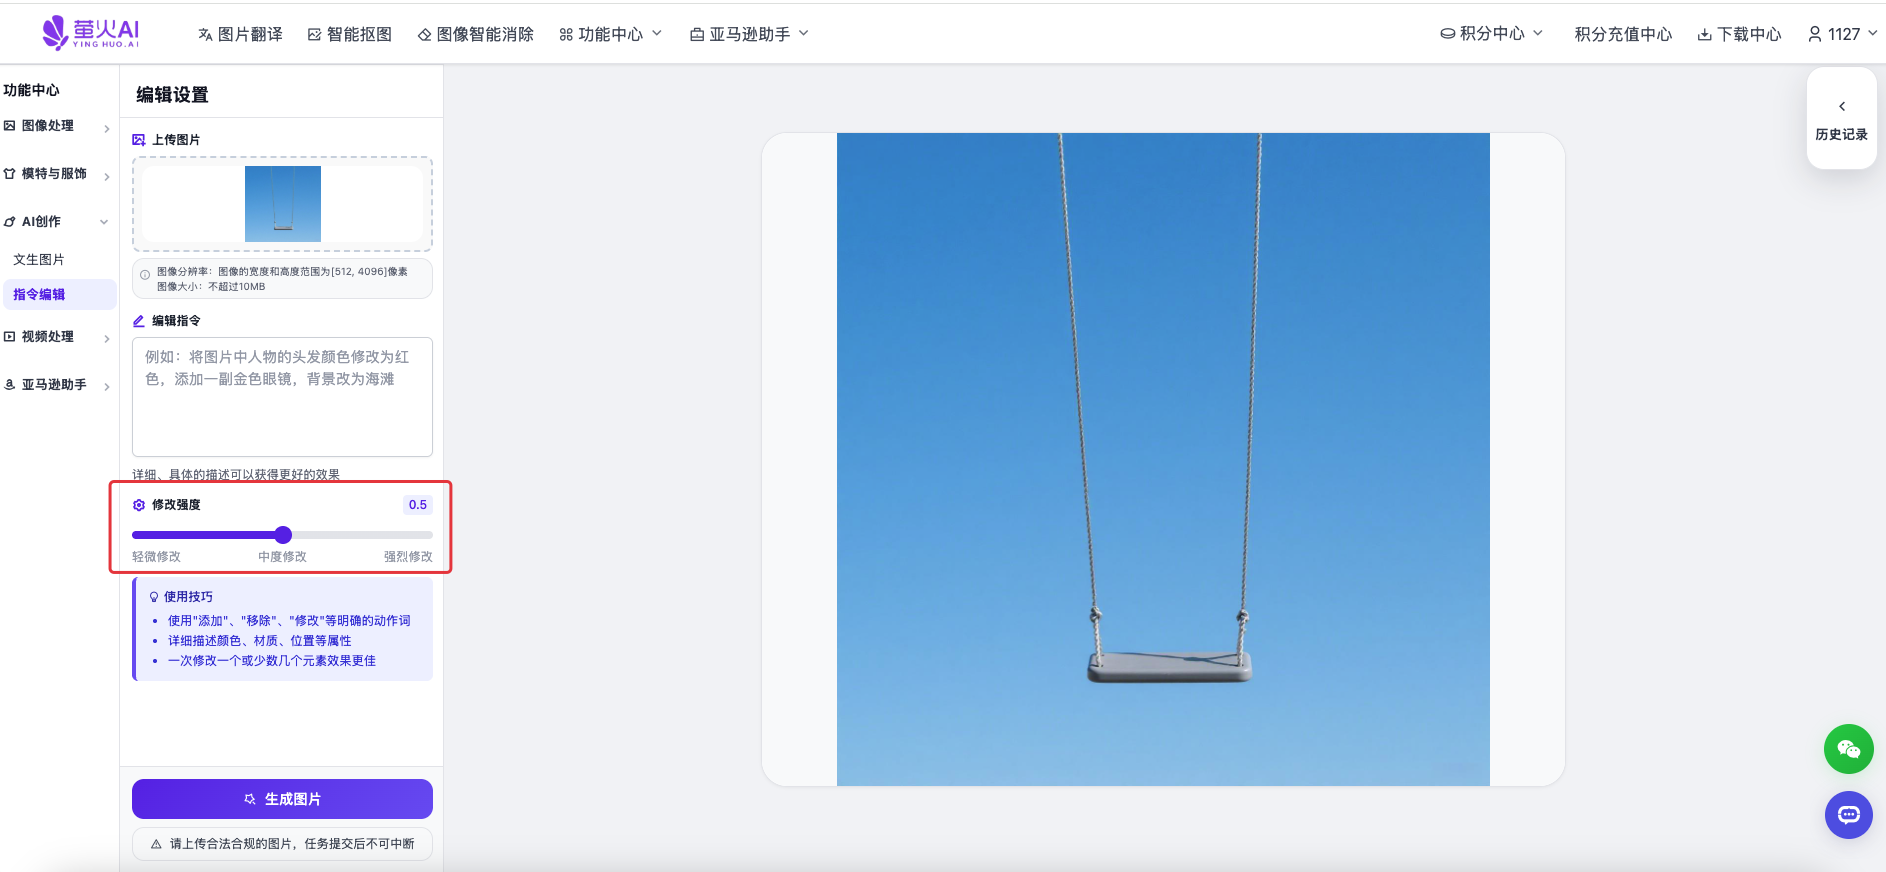
Task: Click the YingHuo AI logo
Action: pyautogui.click(x=91, y=33)
